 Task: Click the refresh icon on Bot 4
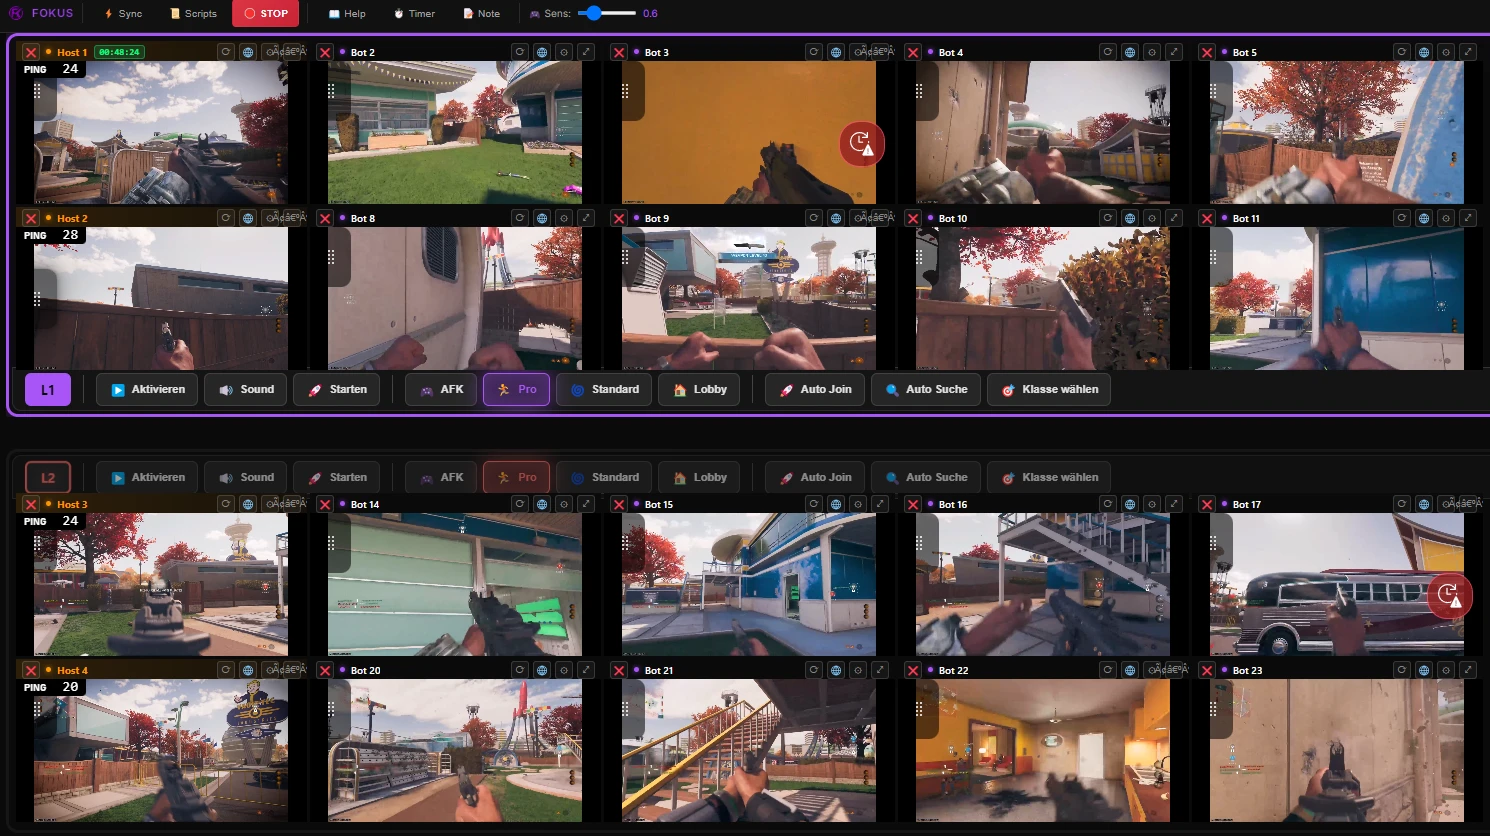tap(1108, 52)
